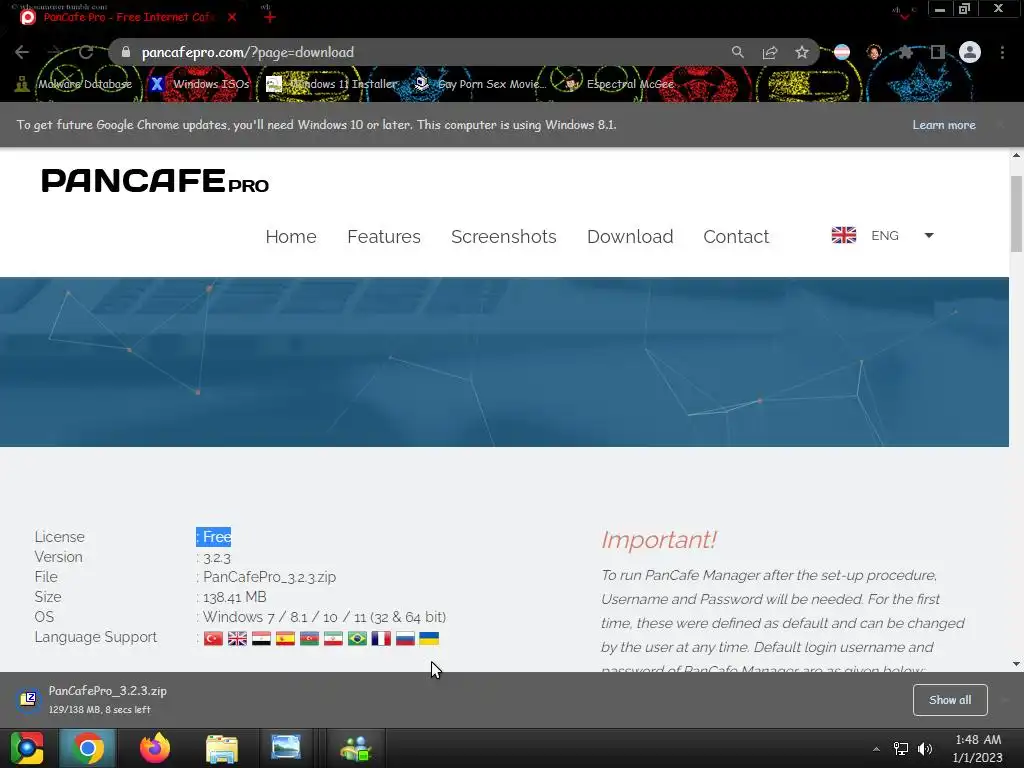
Task: Click the Spanish flag under Language Support
Action: (285, 638)
